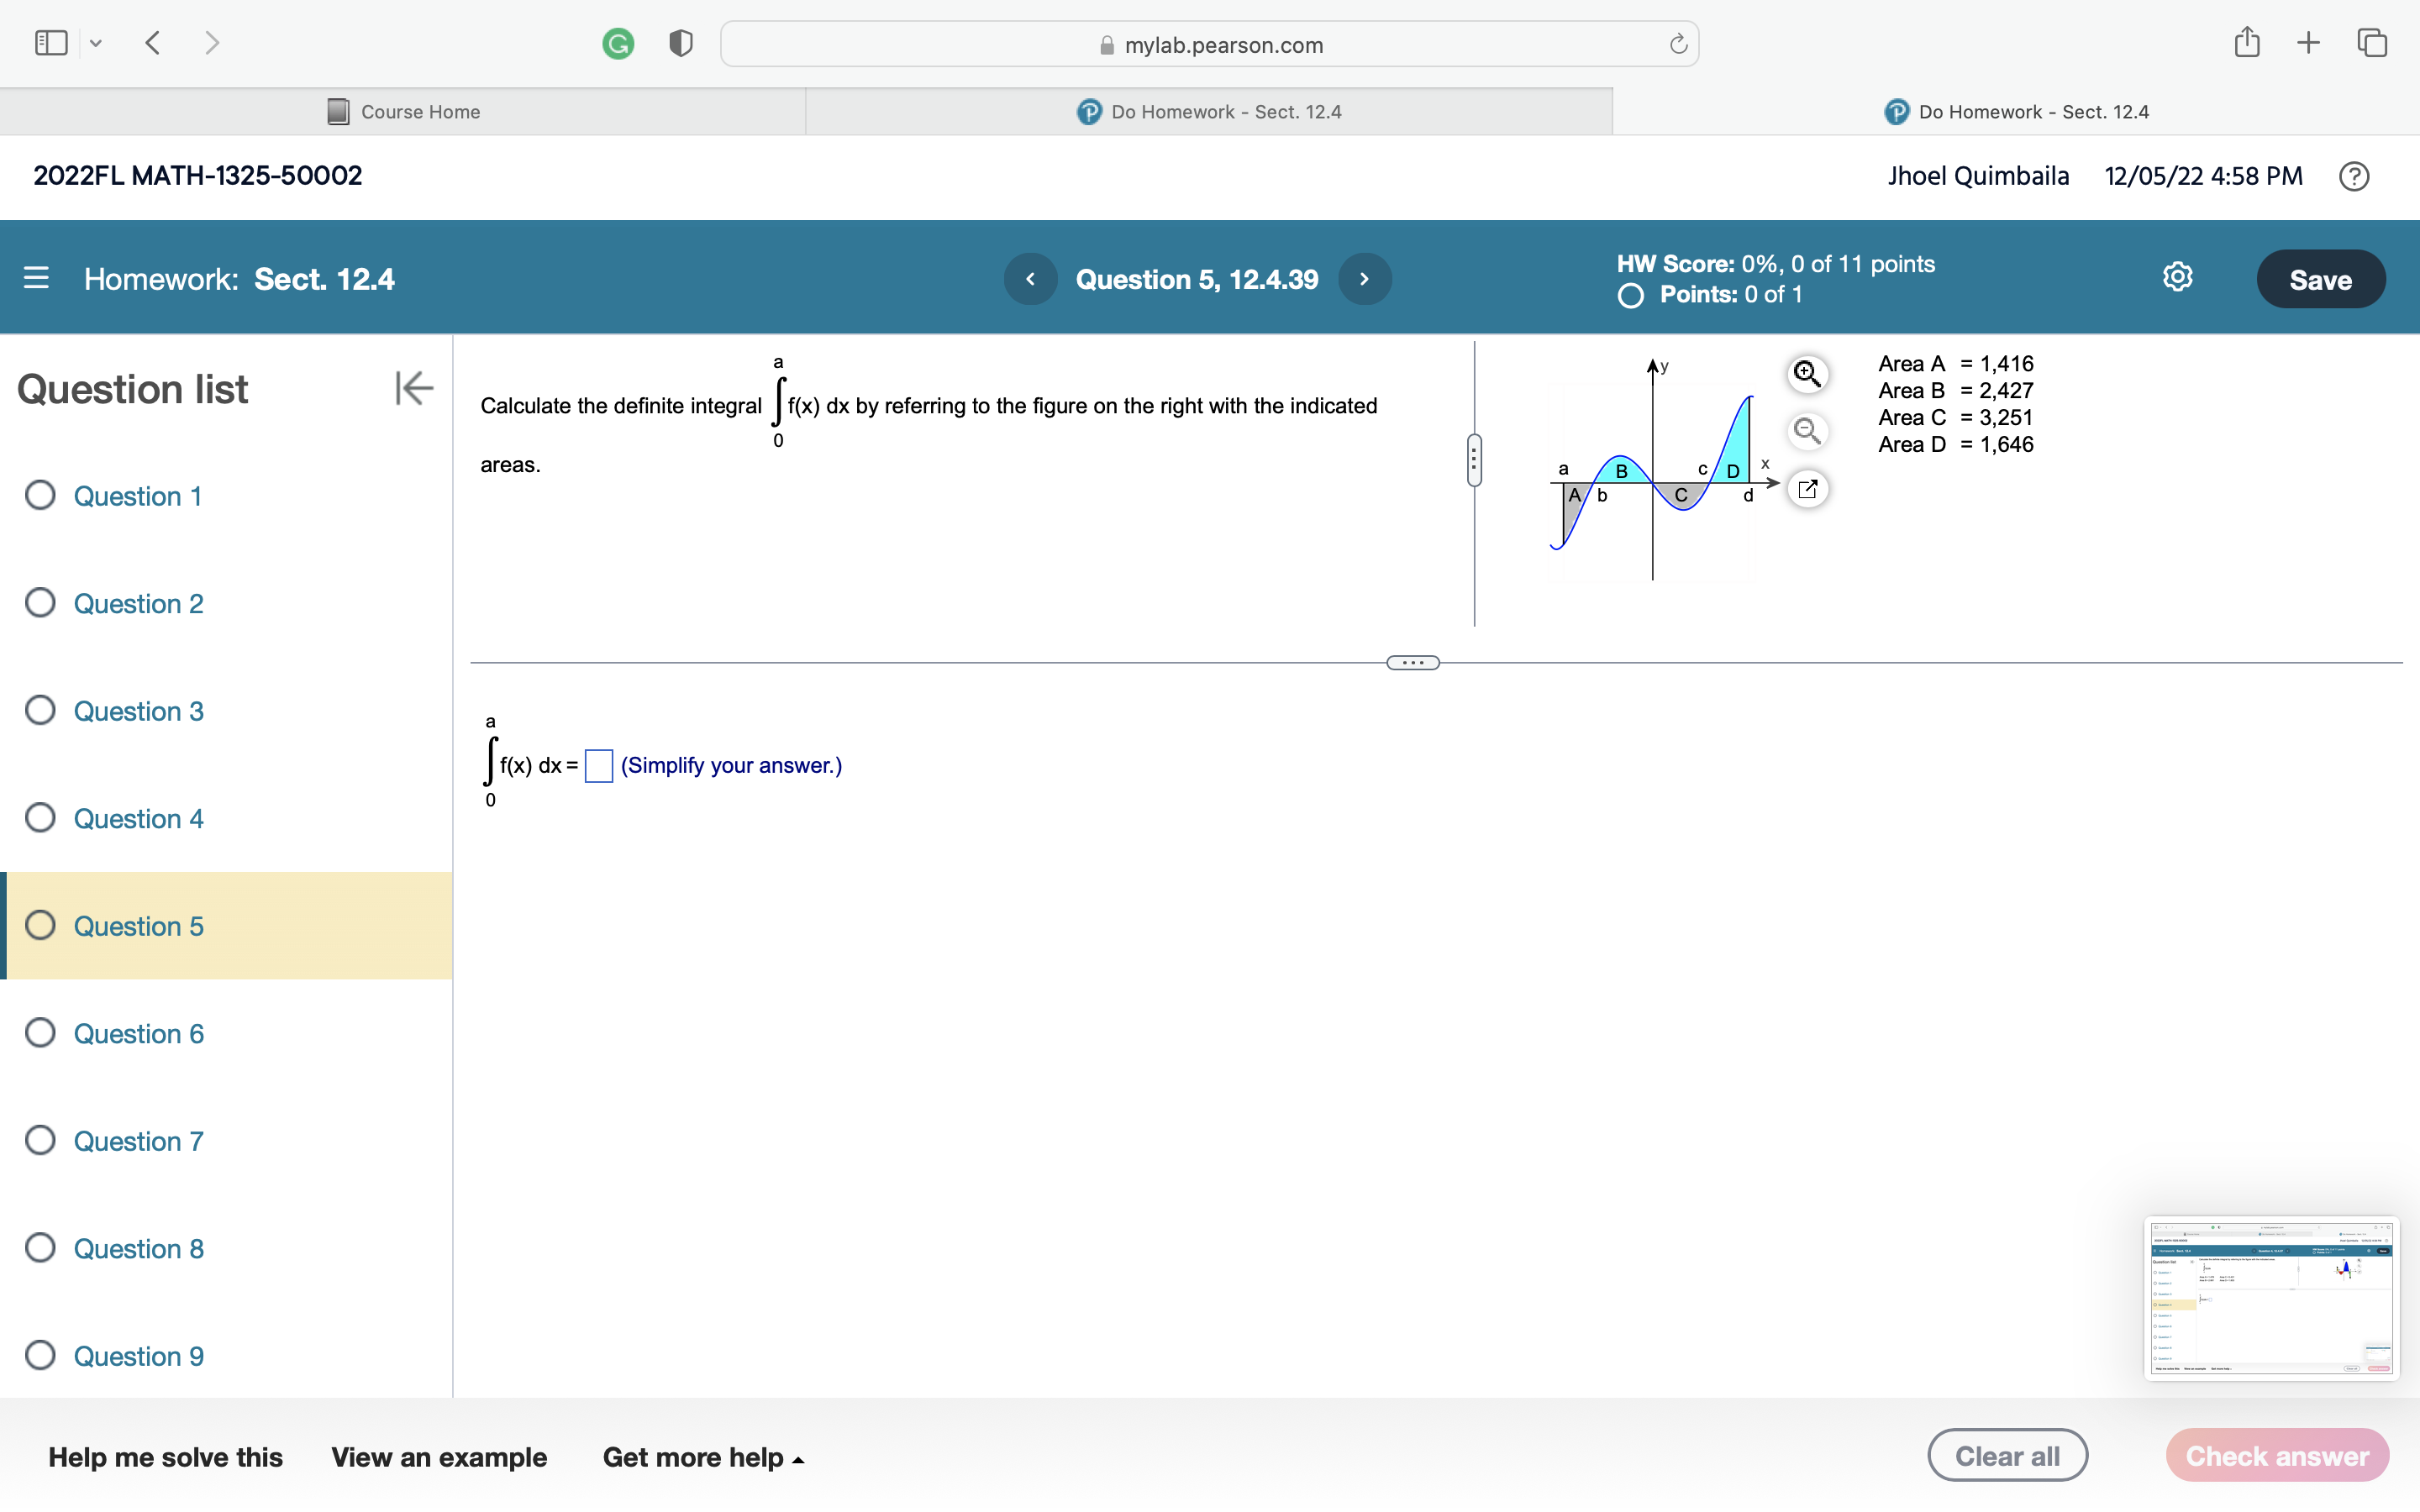Image resolution: width=2420 pixels, height=1512 pixels.
Task: Open the Safari sidebar dropdown arrow
Action: click(x=96, y=43)
